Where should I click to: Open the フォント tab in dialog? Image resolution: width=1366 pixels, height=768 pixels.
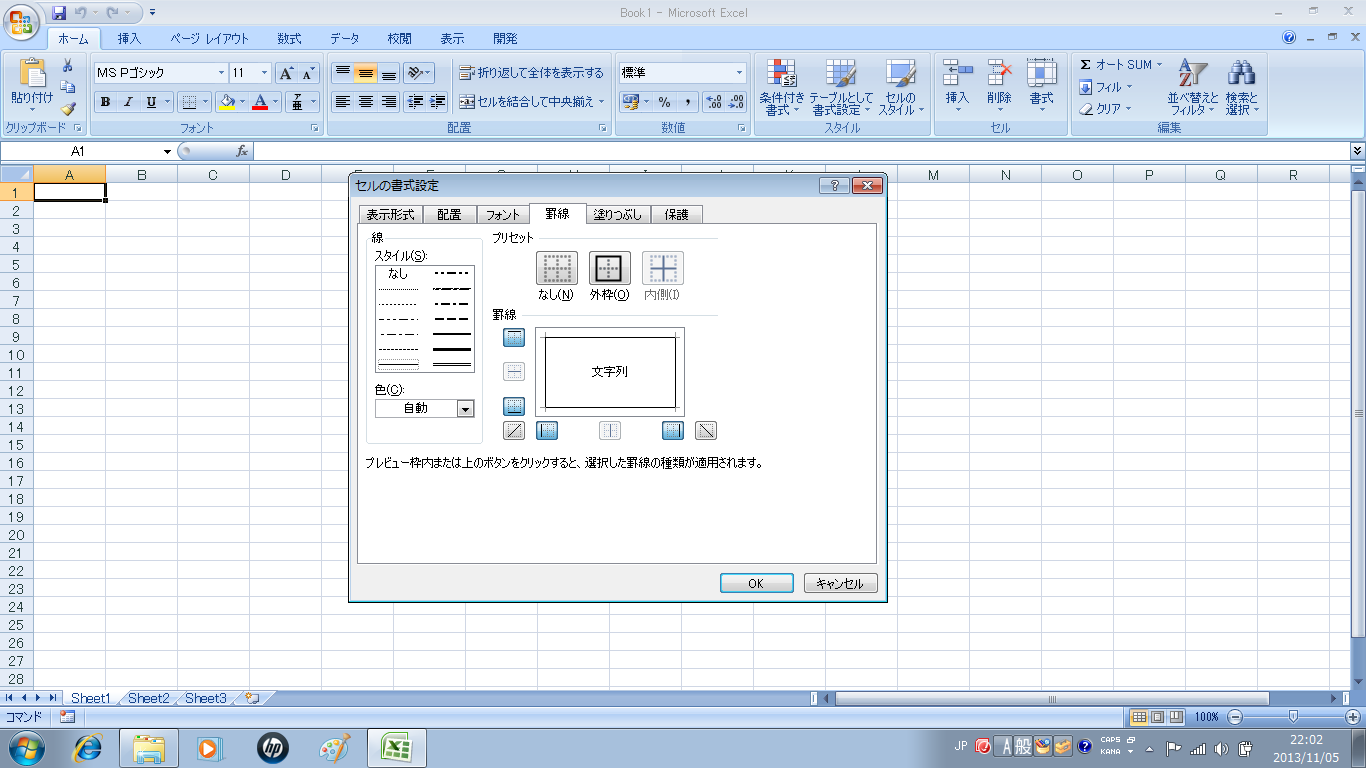point(502,215)
